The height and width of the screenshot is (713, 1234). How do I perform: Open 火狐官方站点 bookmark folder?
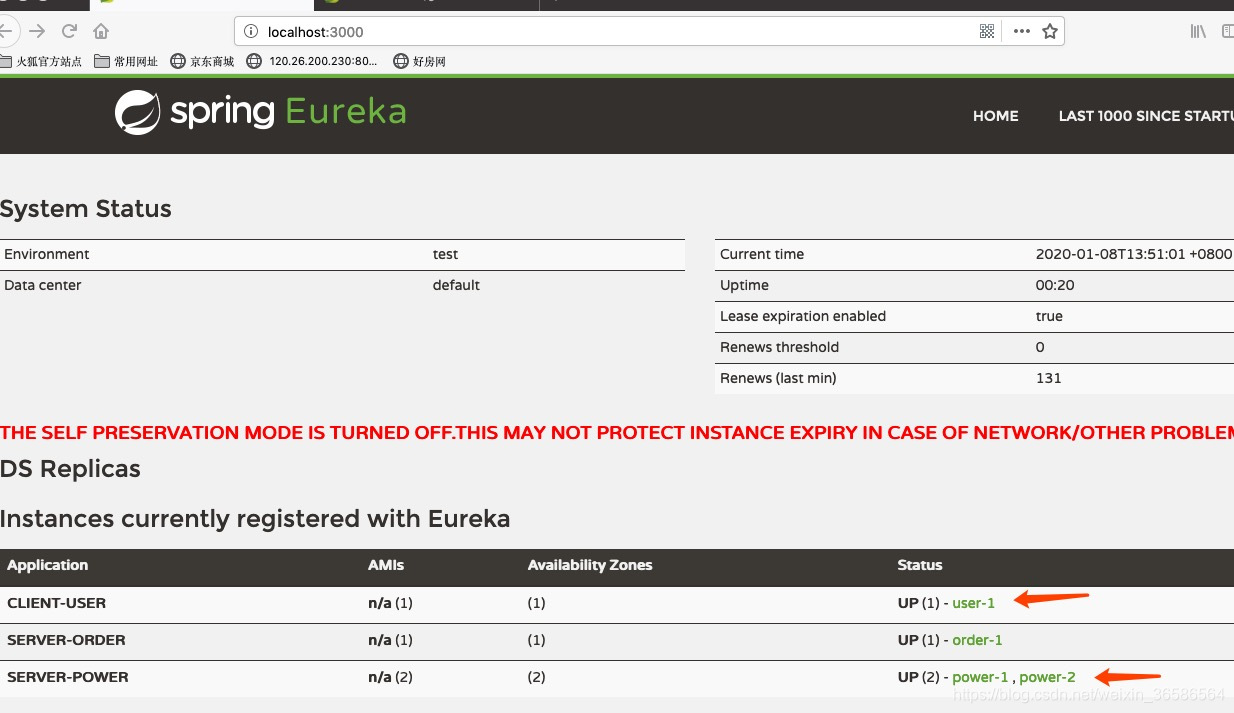(41, 62)
